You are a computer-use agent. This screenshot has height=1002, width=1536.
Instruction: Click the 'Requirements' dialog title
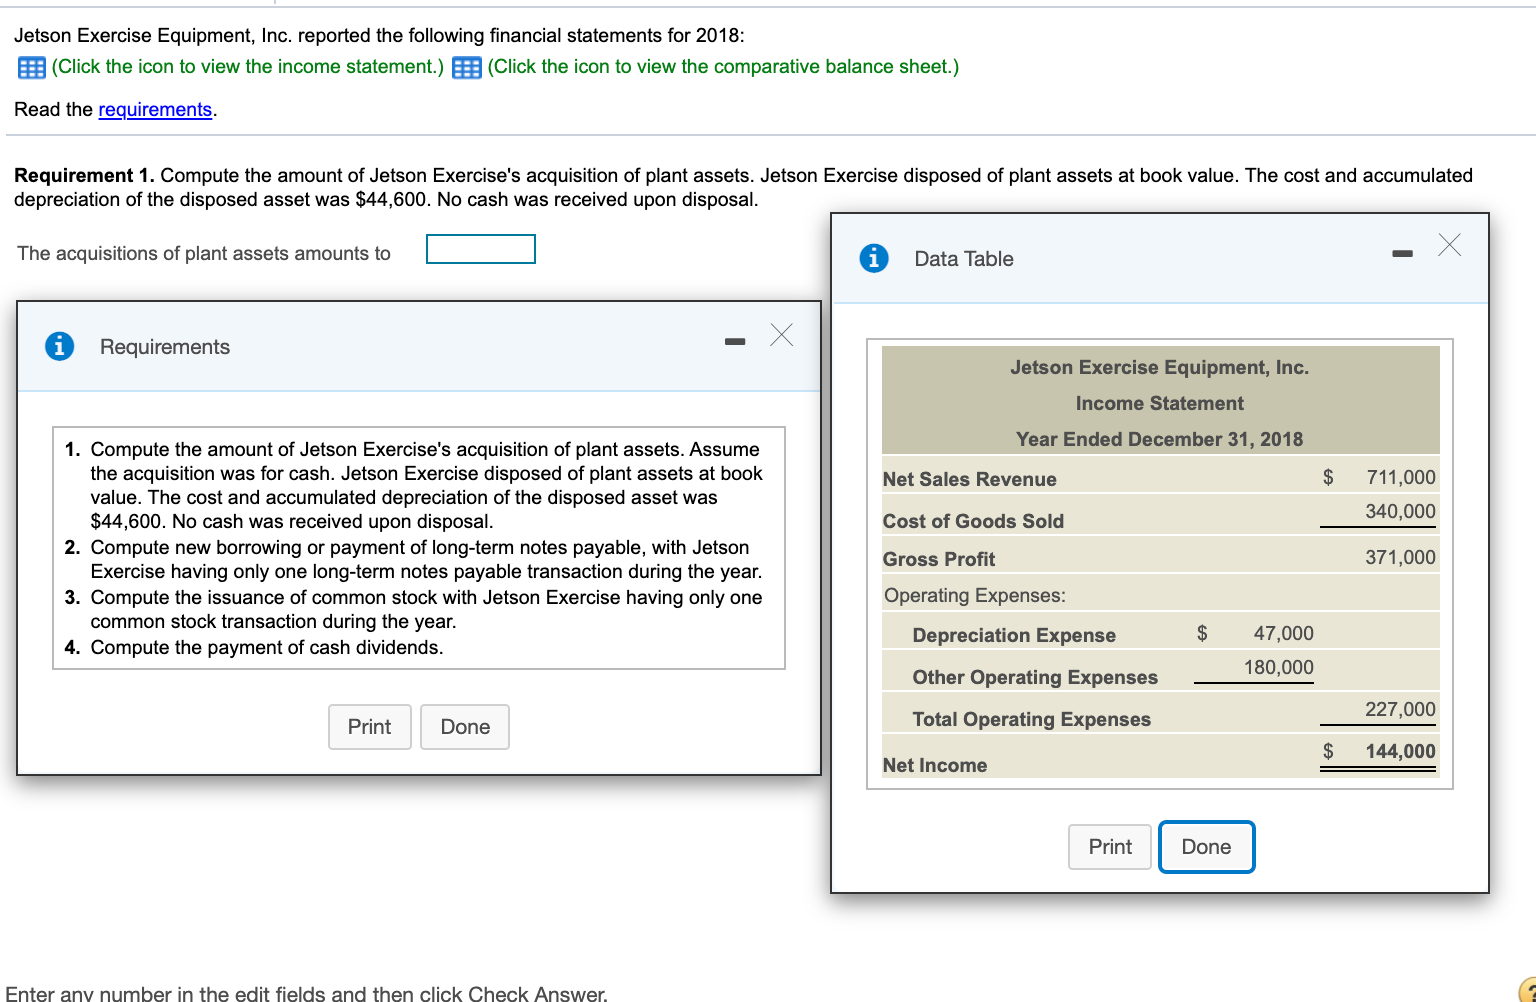165,347
